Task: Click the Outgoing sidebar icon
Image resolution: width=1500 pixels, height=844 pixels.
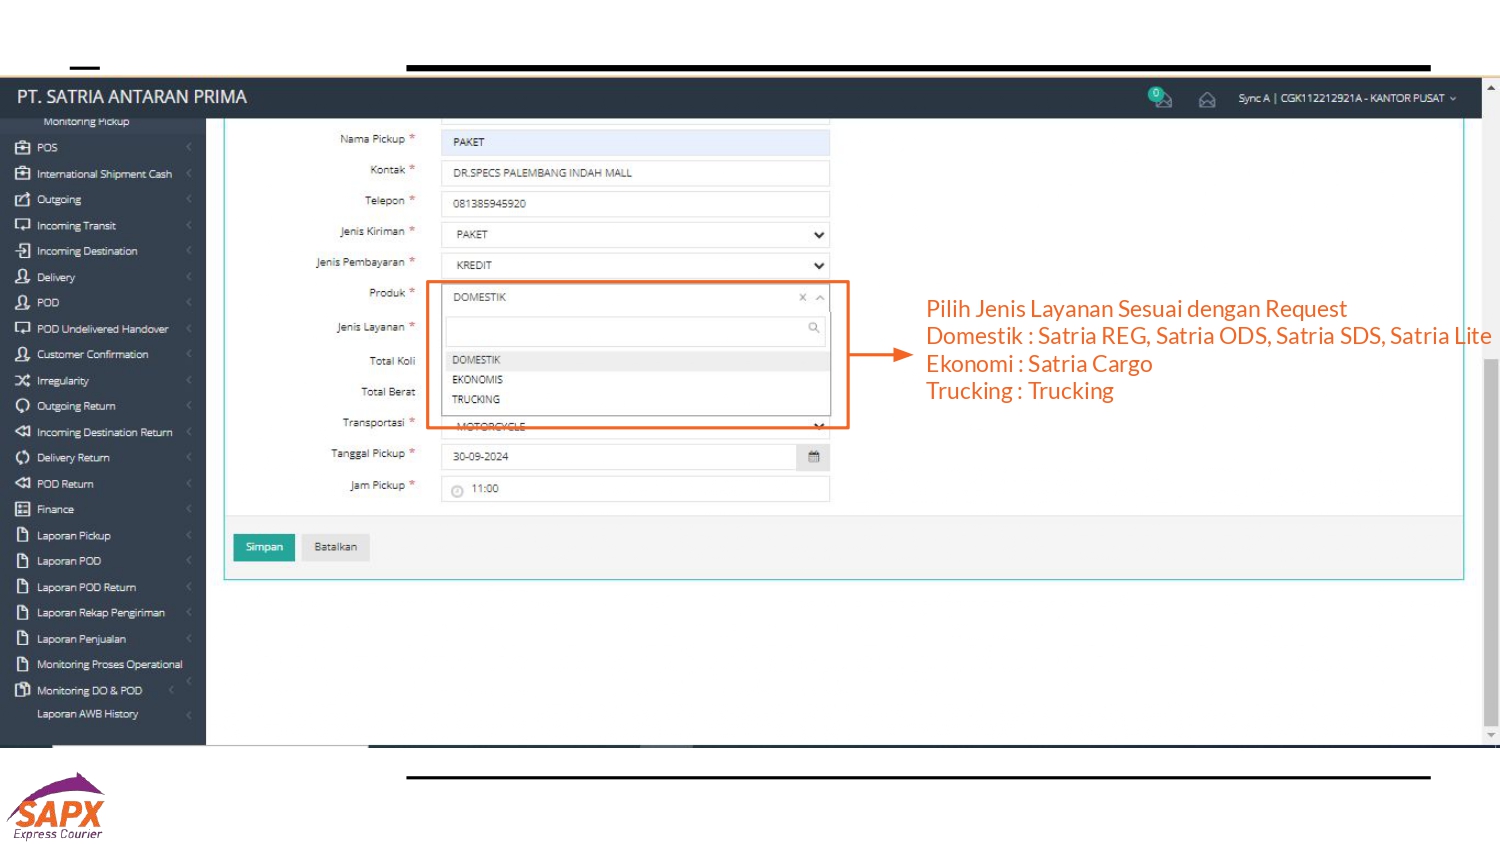Action: 22,199
